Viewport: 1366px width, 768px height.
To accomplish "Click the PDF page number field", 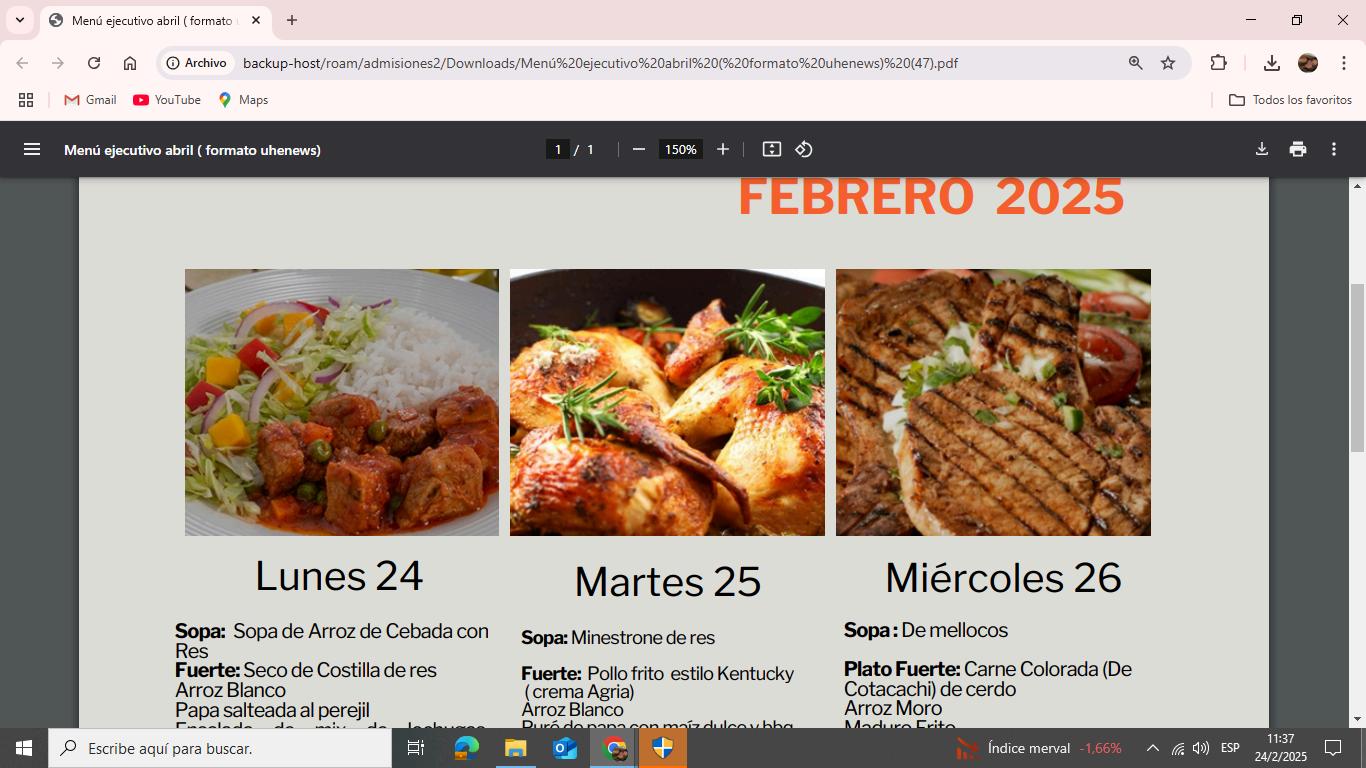I will coord(558,149).
